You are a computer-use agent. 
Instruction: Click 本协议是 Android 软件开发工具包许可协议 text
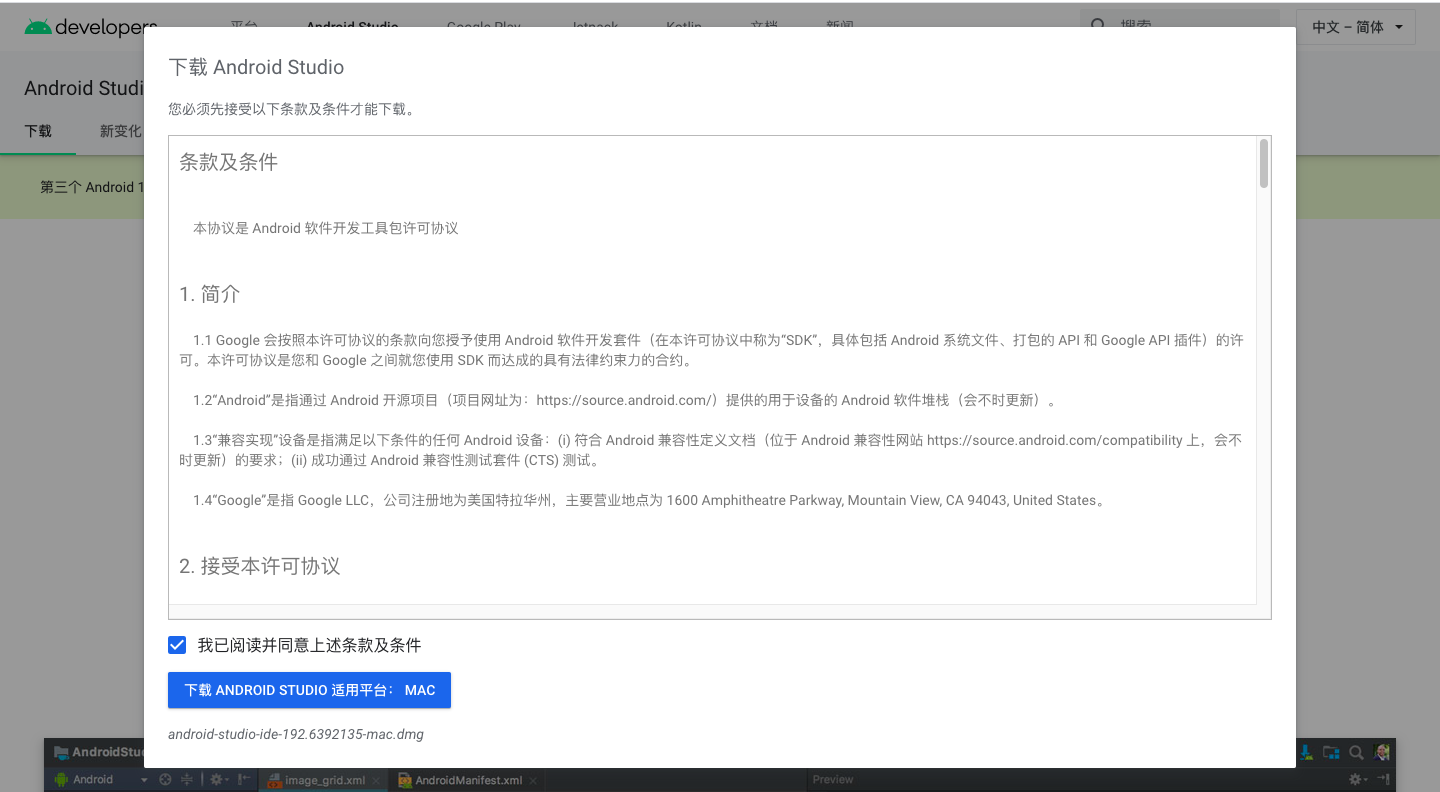tap(326, 228)
